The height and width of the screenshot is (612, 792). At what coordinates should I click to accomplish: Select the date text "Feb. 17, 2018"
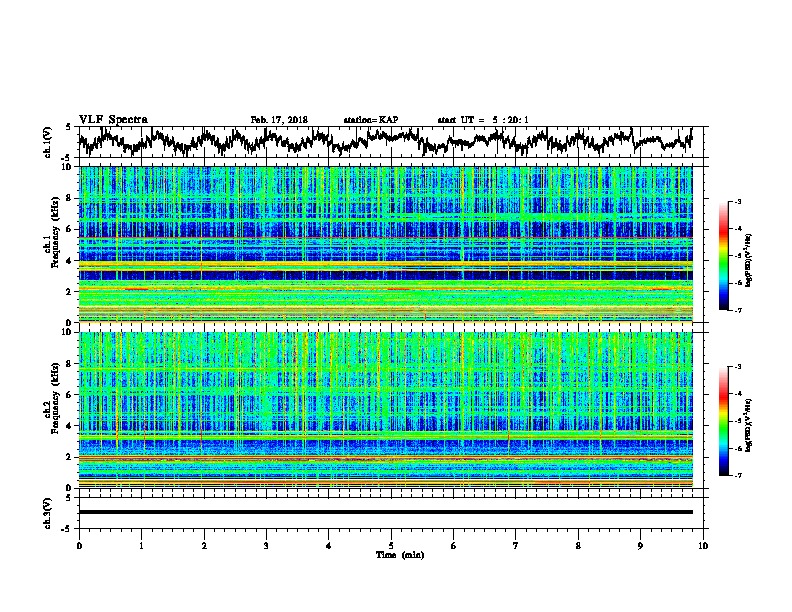point(279,120)
